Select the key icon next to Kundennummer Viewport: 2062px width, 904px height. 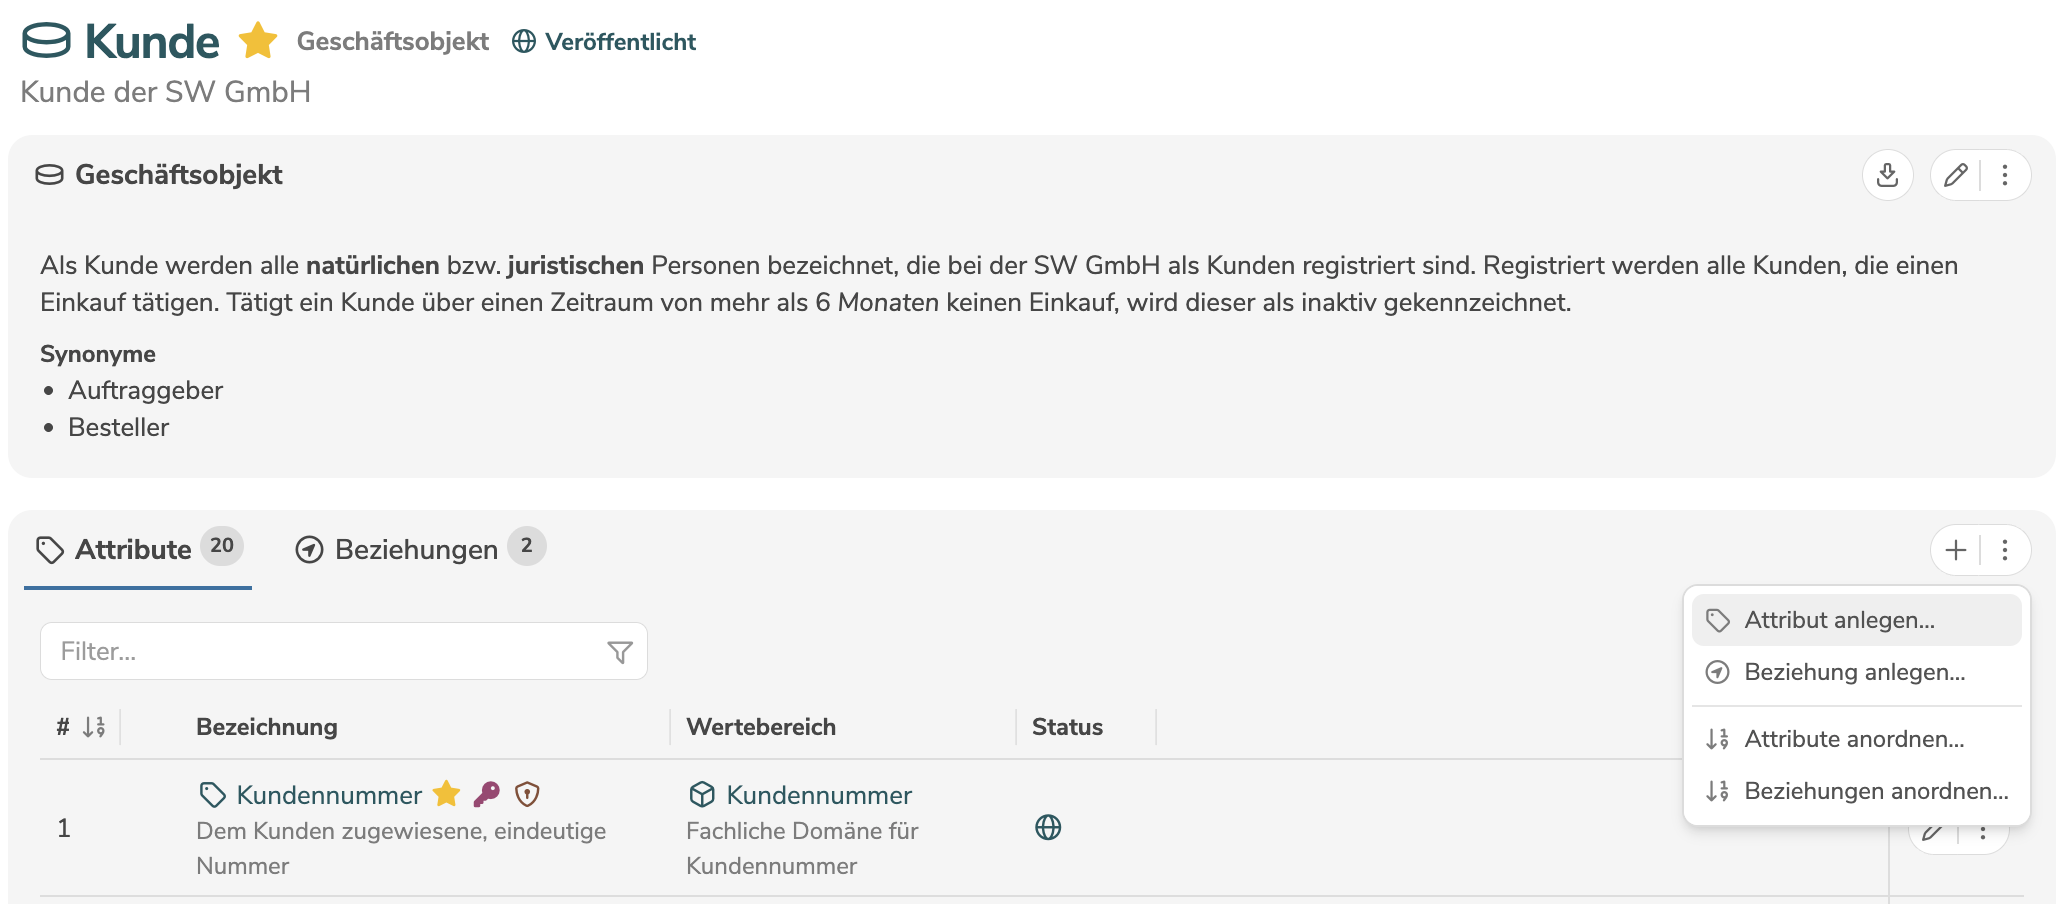(491, 793)
